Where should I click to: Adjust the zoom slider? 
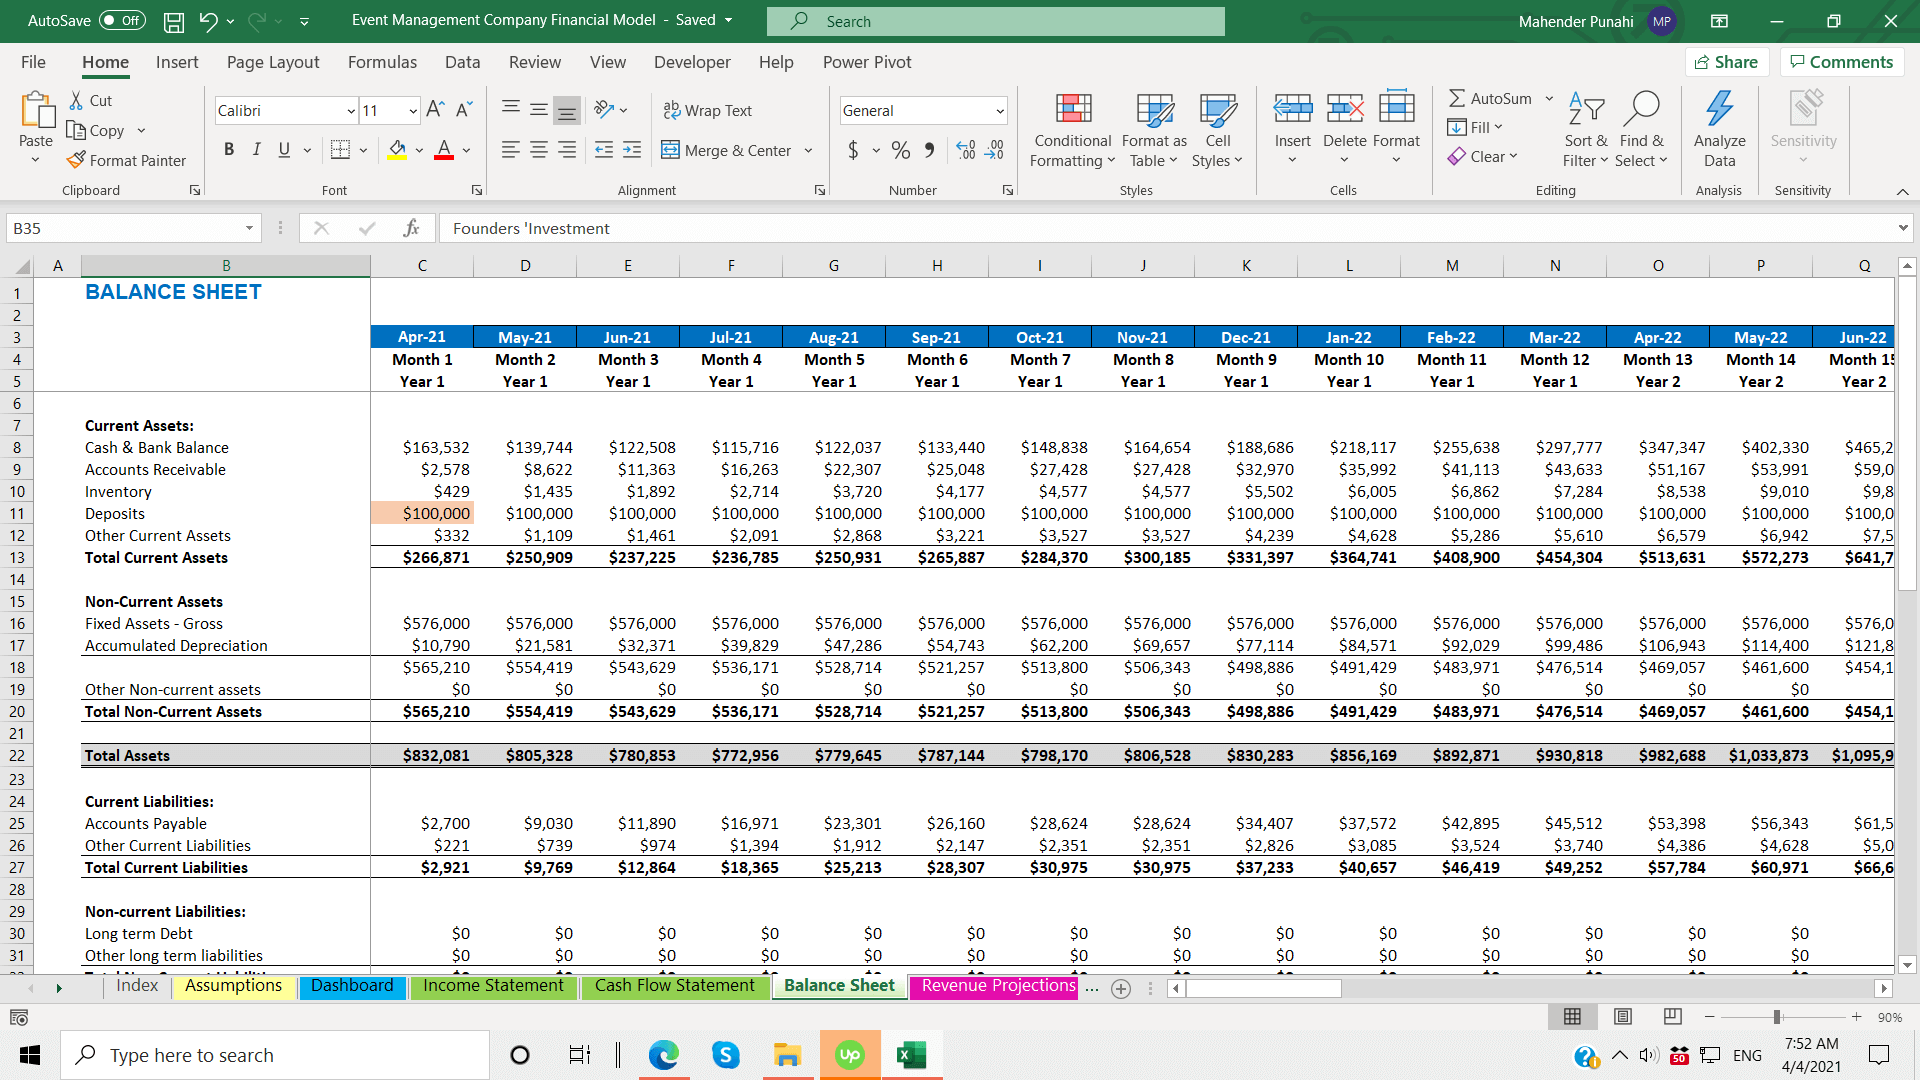(1777, 1017)
